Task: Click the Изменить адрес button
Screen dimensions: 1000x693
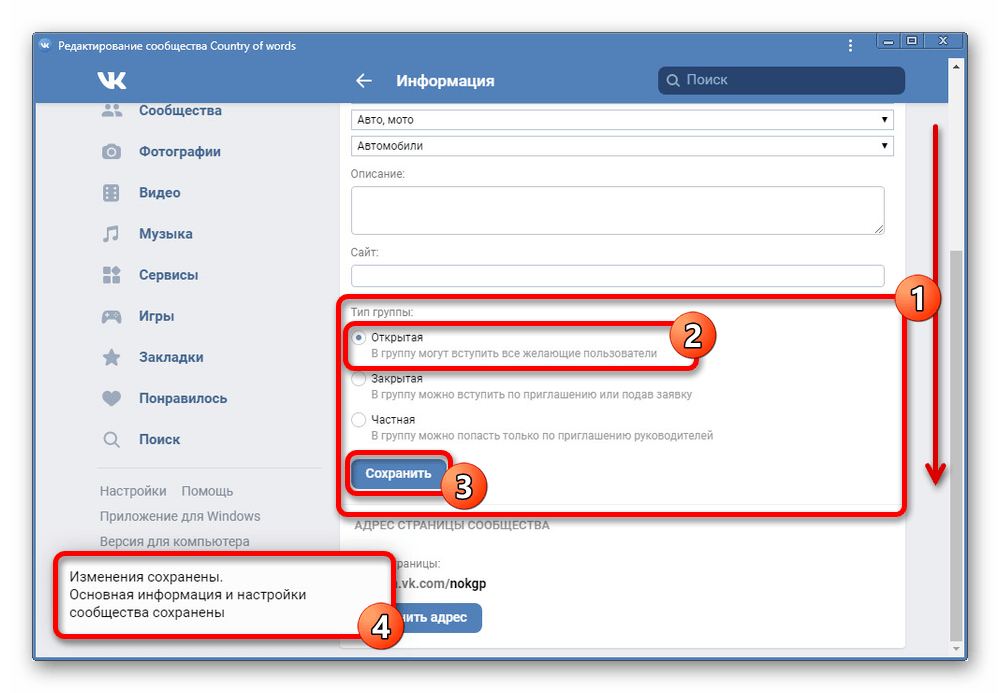Action: click(x=437, y=618)
